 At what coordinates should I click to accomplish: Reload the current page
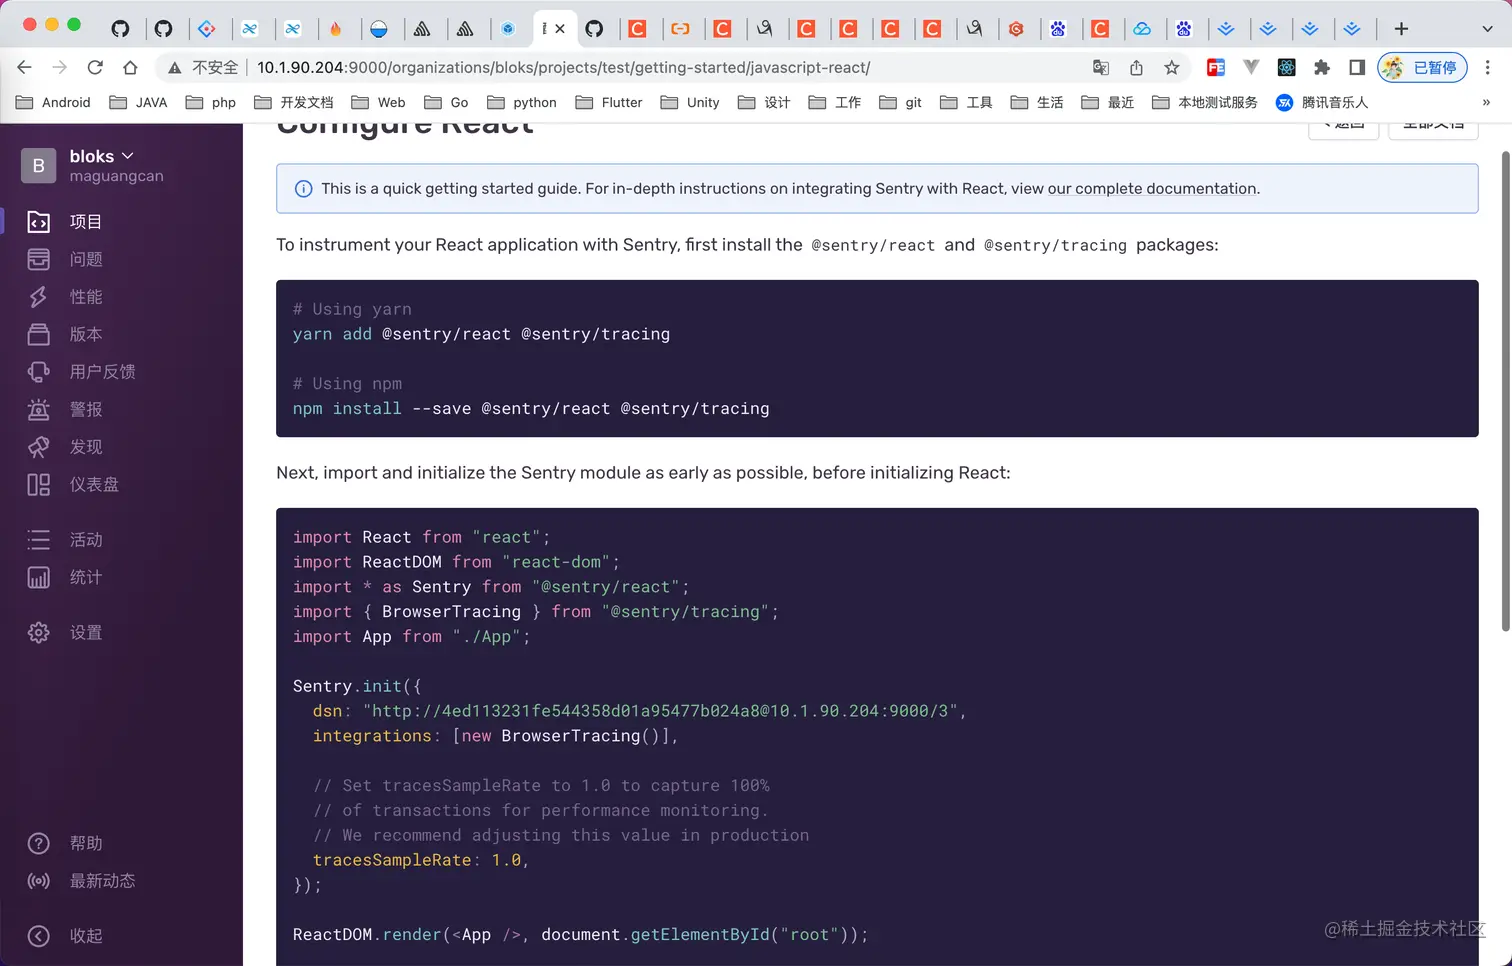point(95,67)
